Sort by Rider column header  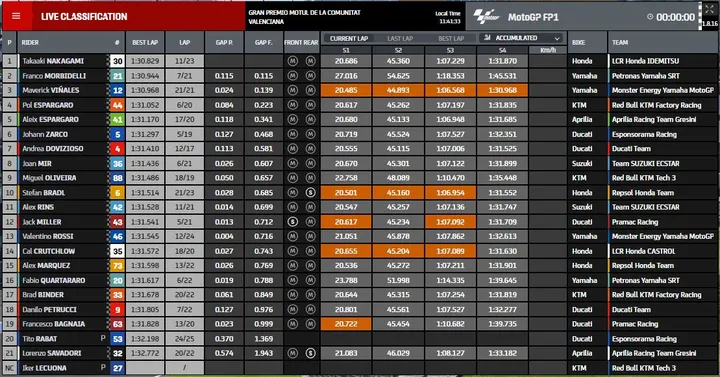[x=30, y=42]
